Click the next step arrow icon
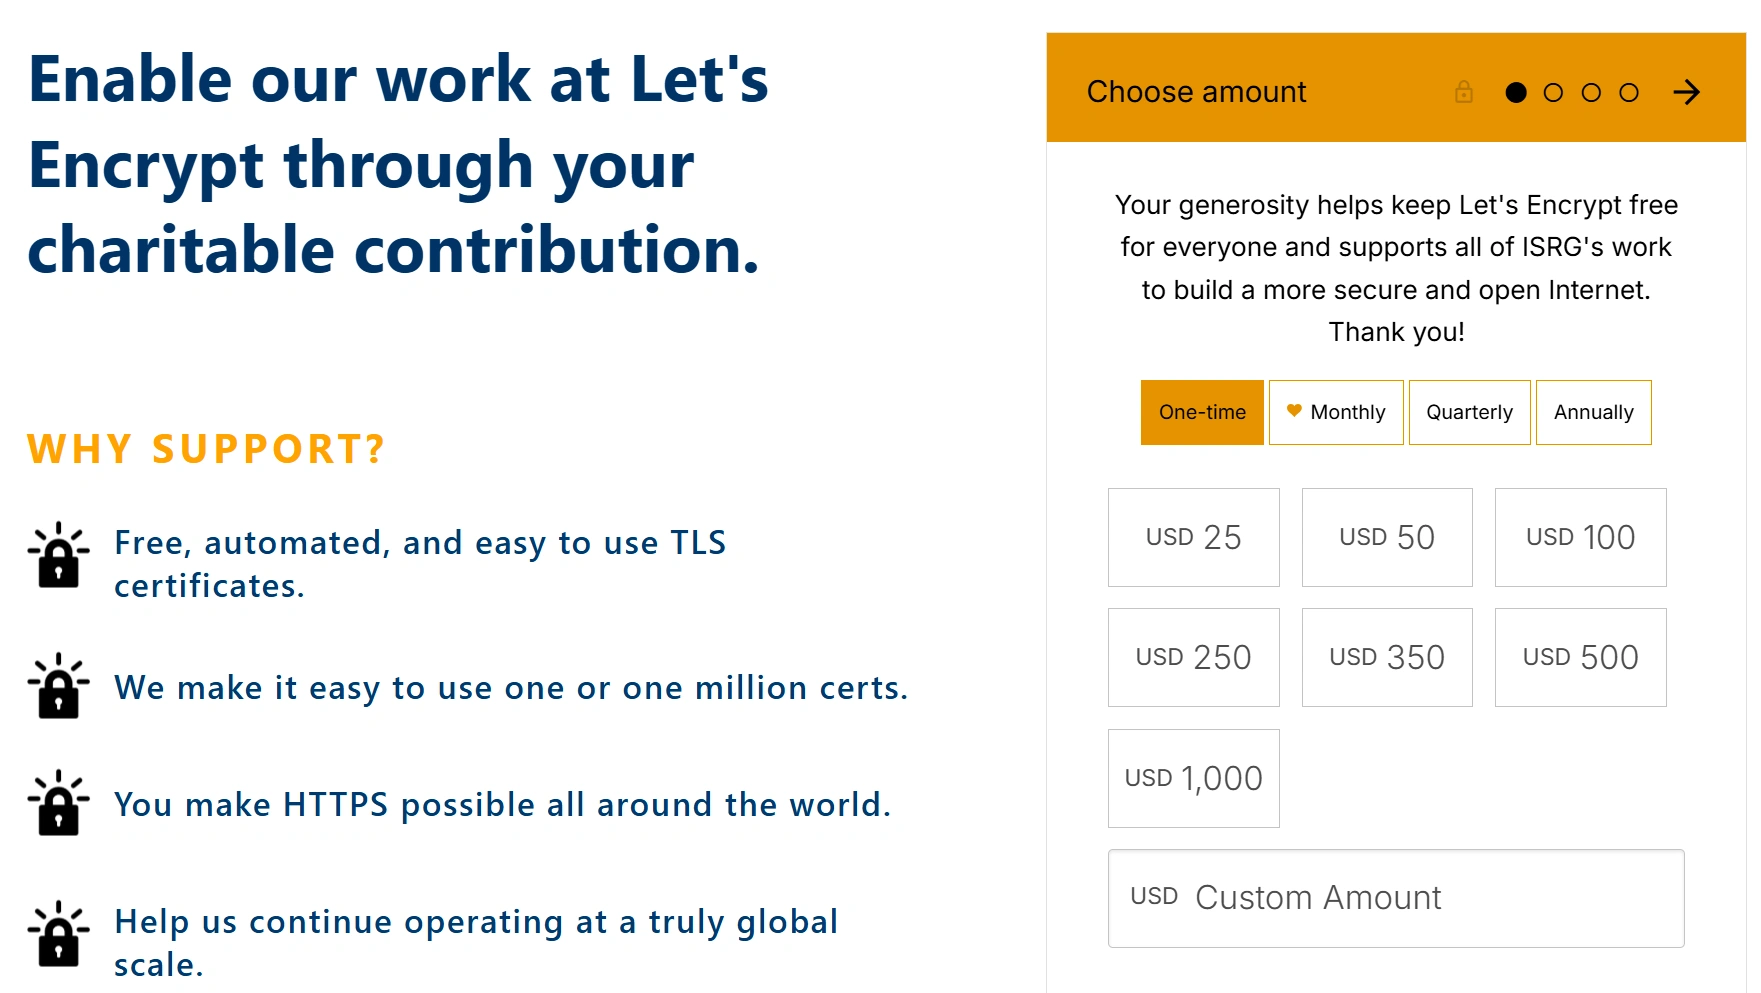1761x993 pixels. pyautogui.click(x=1686, y=93)
